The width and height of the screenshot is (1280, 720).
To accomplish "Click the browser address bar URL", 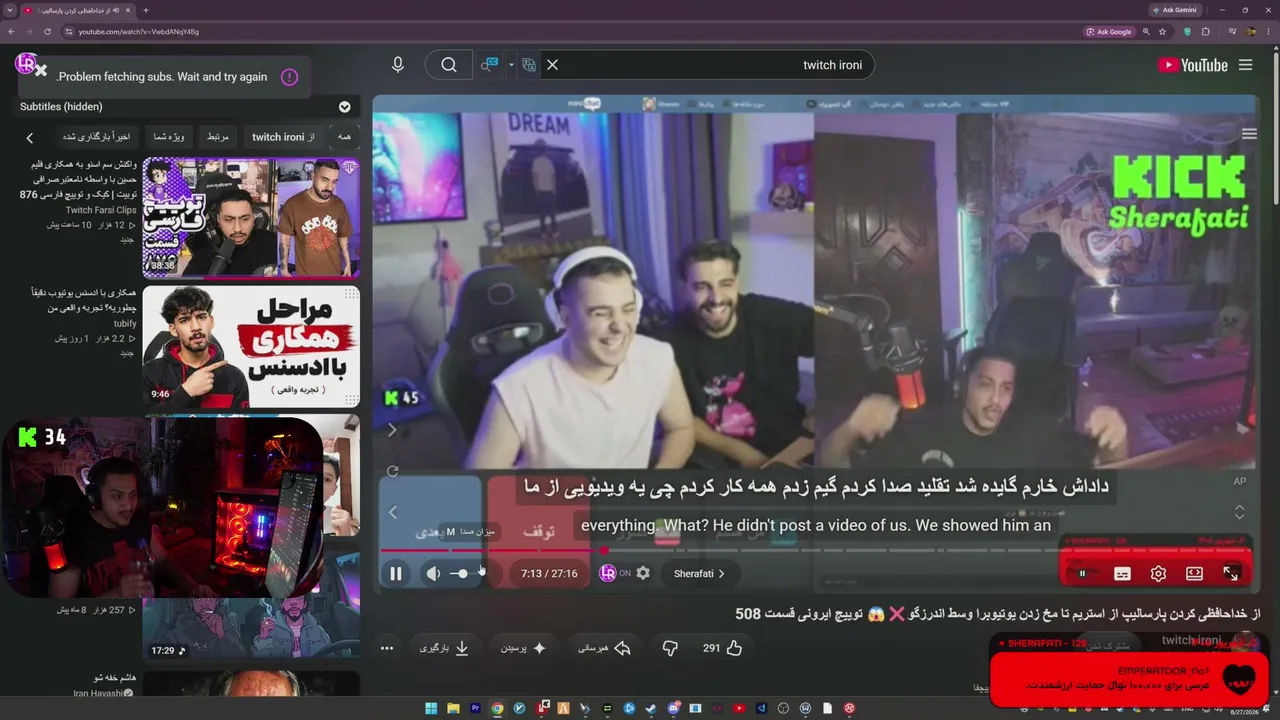I will (139, 32).
